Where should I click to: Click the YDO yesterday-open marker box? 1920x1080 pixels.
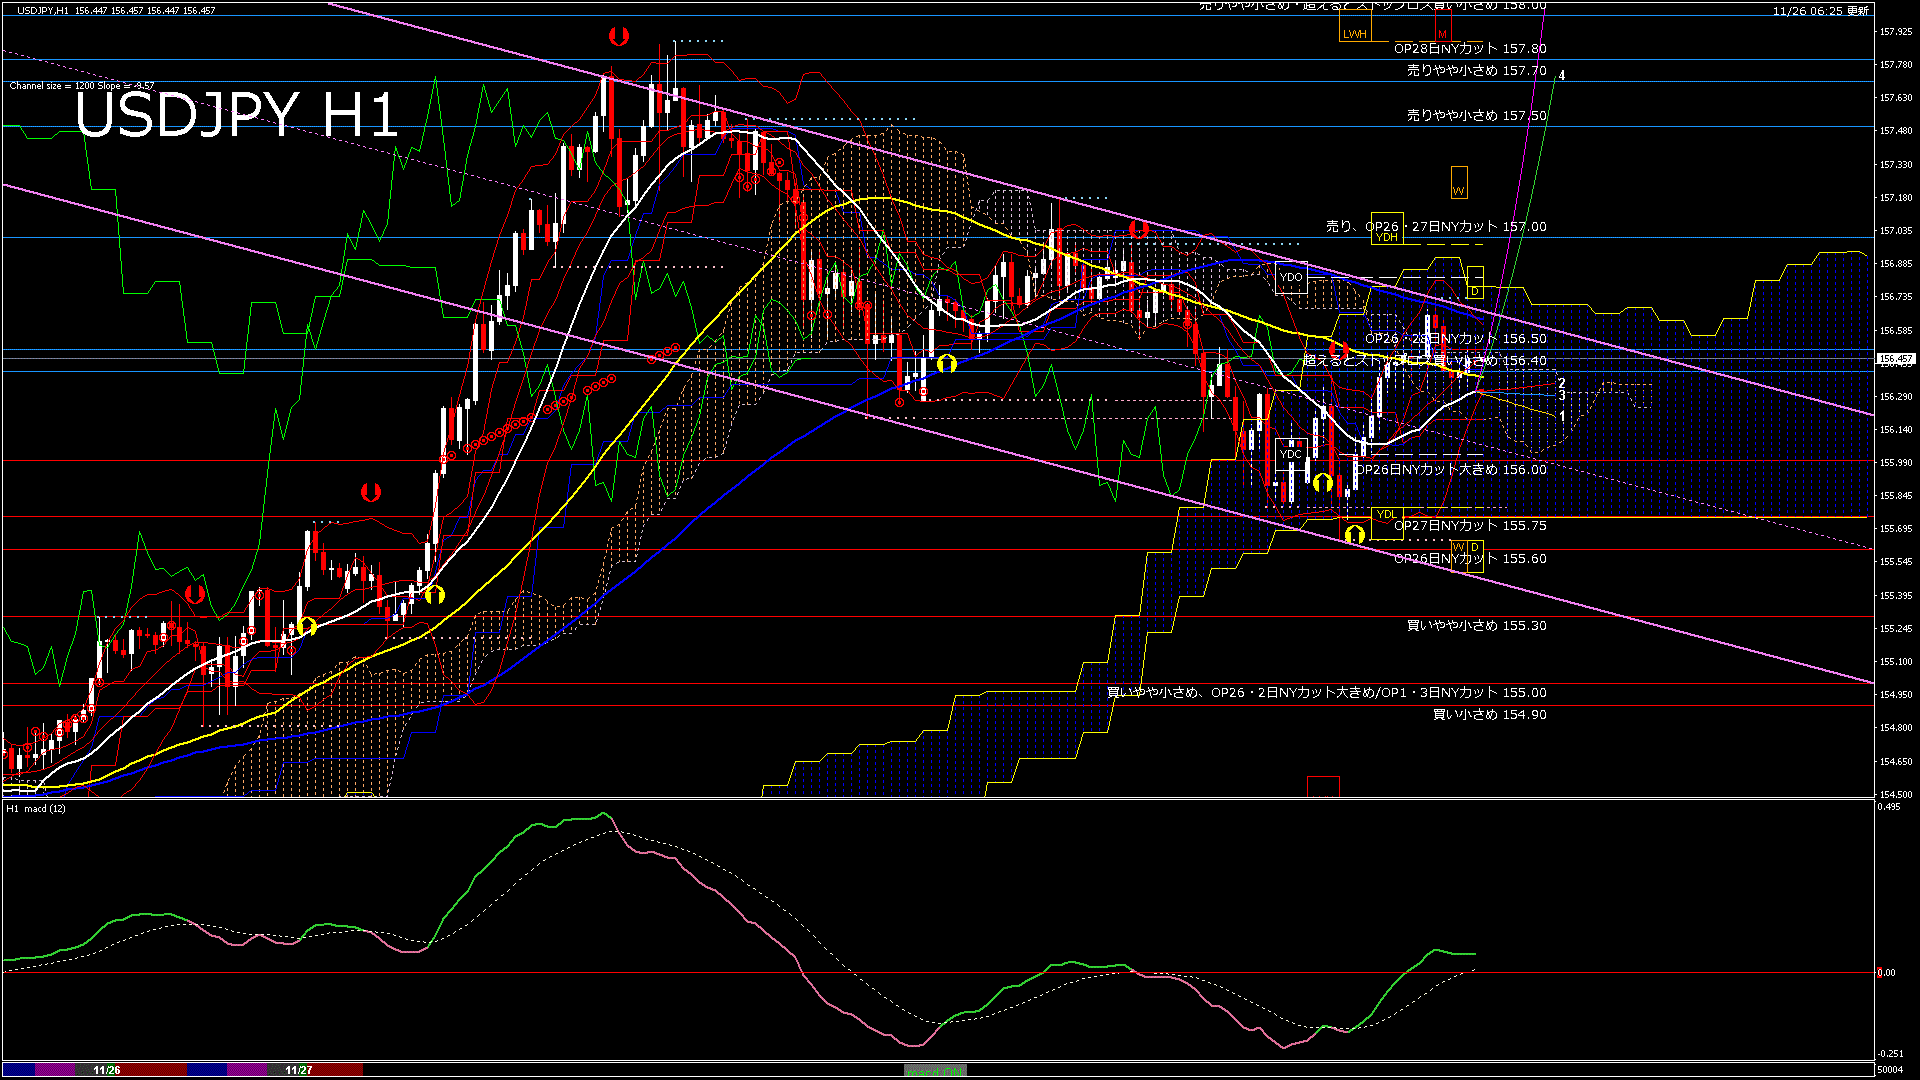(1291, 277)
